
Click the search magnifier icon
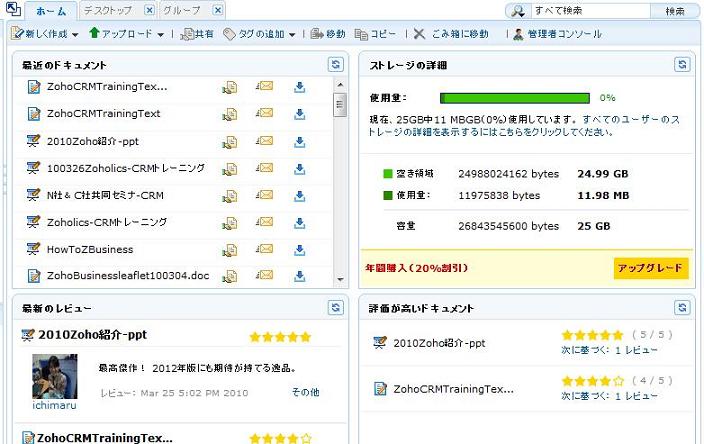tap(518, 11)
